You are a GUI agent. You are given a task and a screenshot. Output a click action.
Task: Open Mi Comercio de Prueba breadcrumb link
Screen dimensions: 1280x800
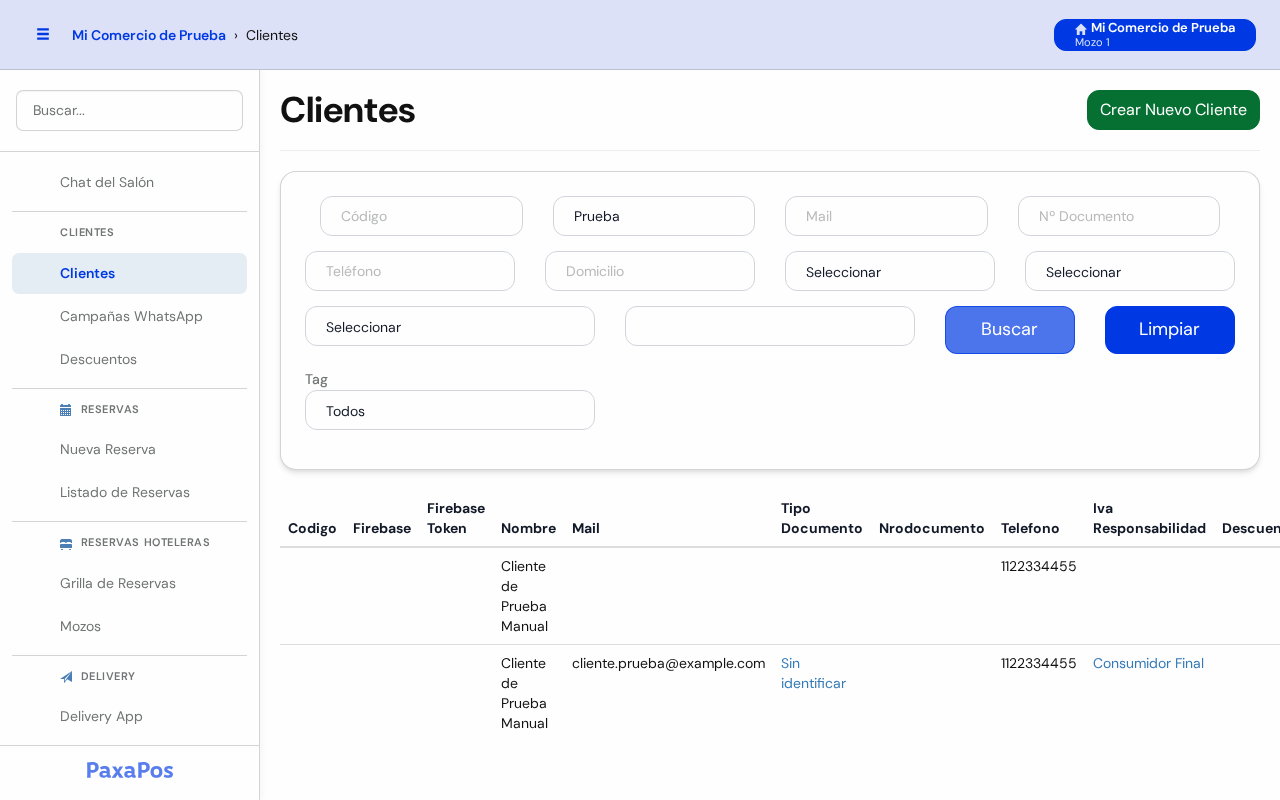coord(149,35)
